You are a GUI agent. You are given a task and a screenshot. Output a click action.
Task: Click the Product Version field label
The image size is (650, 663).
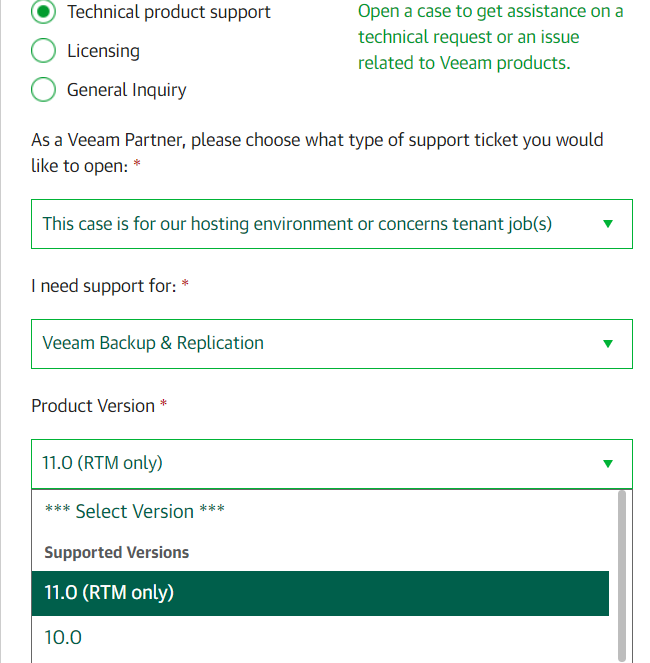pyautogui.click(x=93, y=406)
